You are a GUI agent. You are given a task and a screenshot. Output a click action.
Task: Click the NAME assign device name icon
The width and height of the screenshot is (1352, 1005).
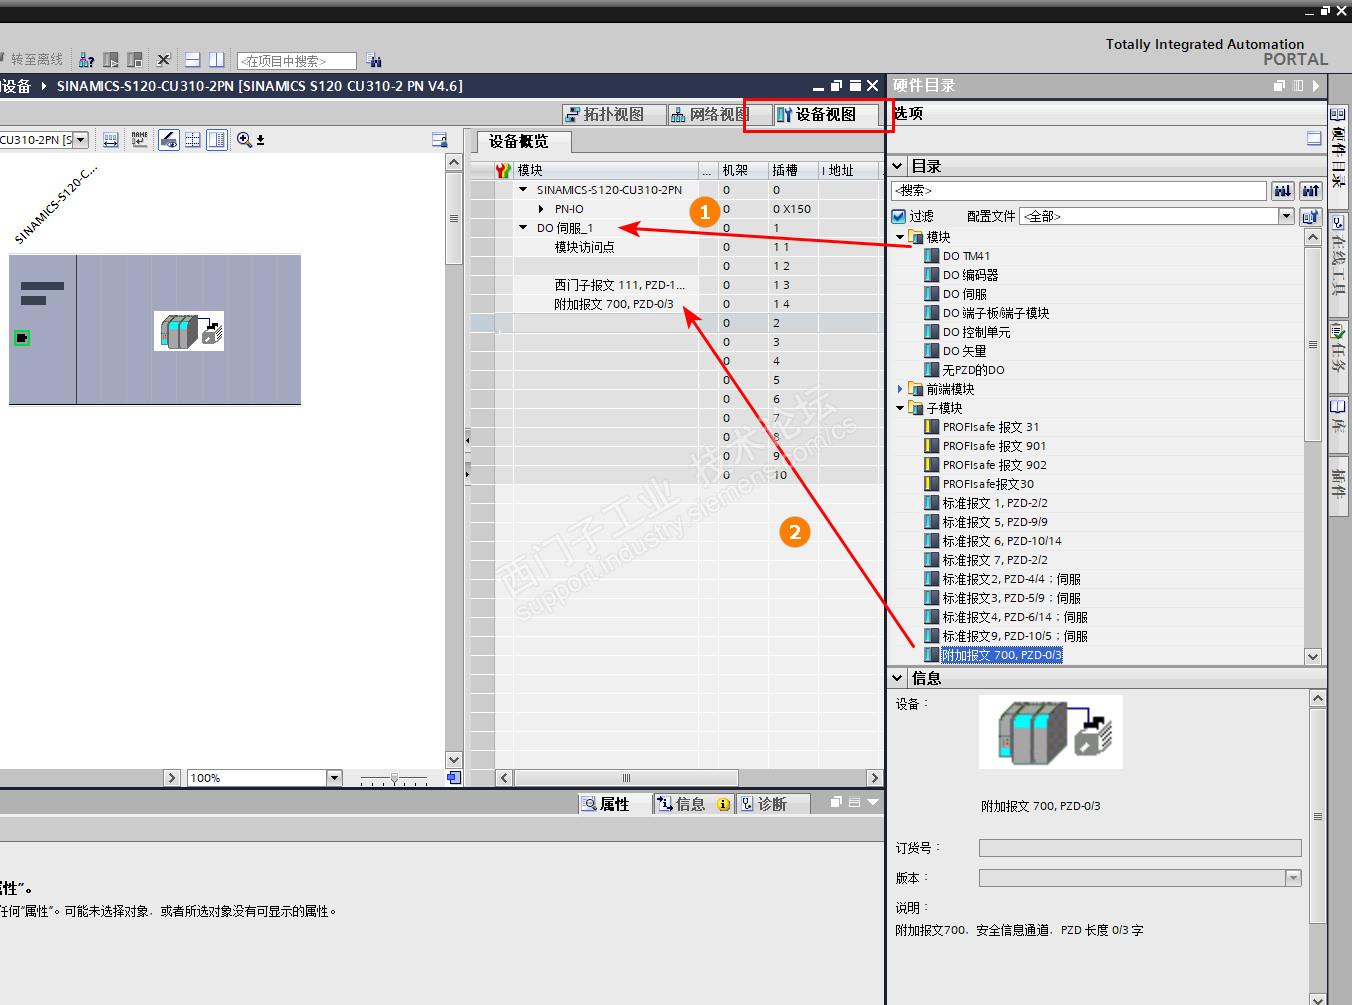tap(139, 140)
